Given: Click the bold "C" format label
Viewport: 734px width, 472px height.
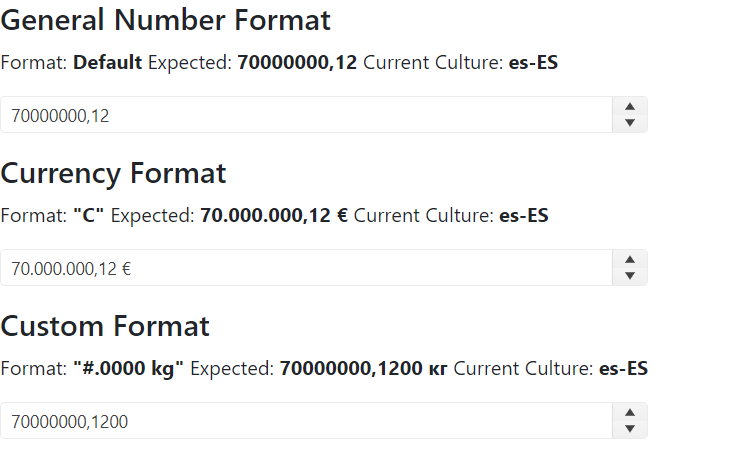Looking at the screenshot, I should (89, 215).
